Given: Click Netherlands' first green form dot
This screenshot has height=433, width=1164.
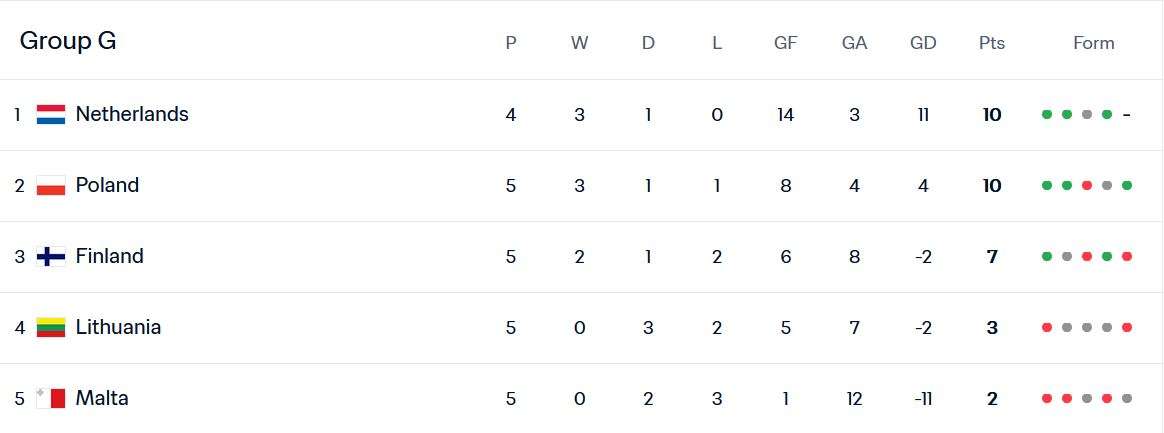Looking at the screenshot, I should point(1047,115).
